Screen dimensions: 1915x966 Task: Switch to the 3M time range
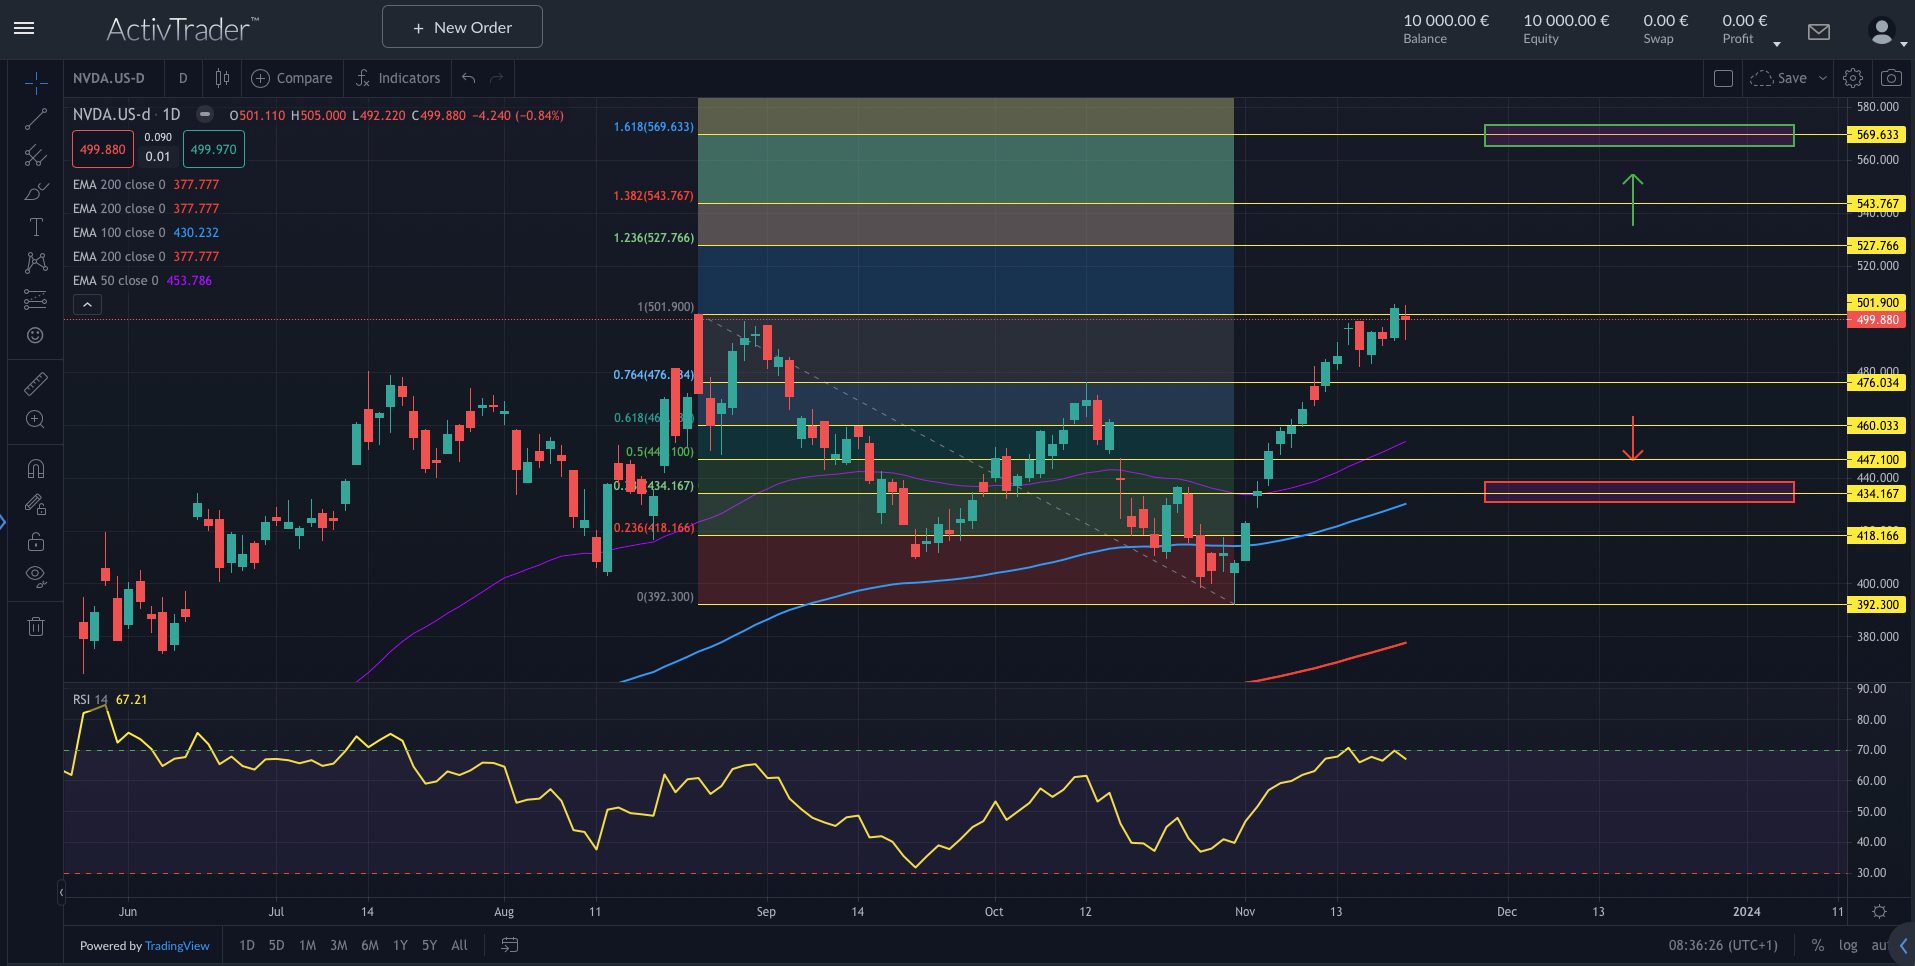[x=339, y=945]
